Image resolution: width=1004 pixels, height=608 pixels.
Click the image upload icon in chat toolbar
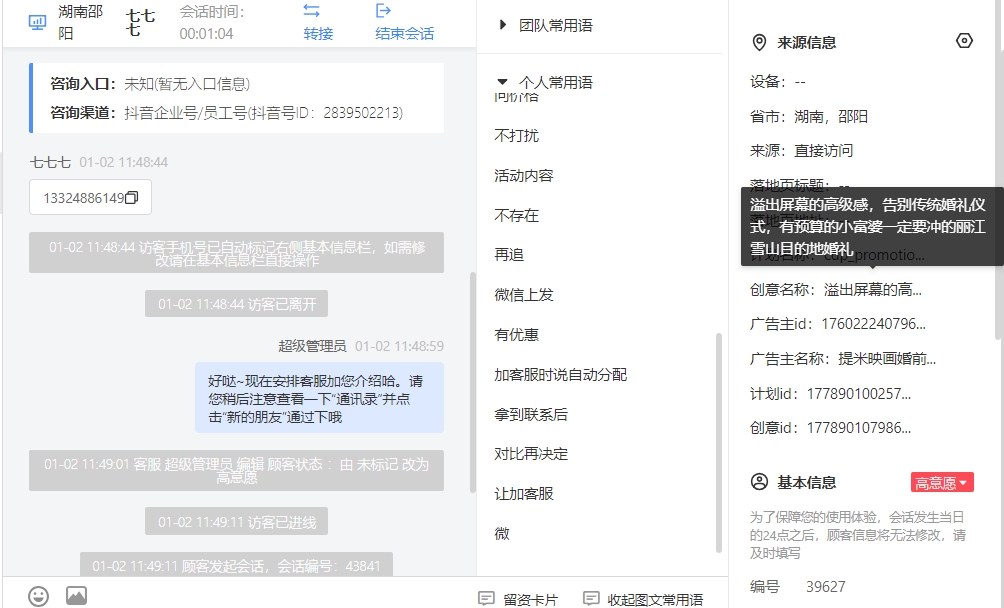76,596
